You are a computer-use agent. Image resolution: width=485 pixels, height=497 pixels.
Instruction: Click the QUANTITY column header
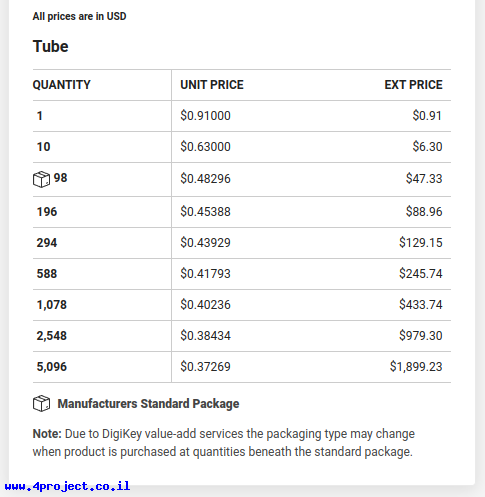click(62, 85)
